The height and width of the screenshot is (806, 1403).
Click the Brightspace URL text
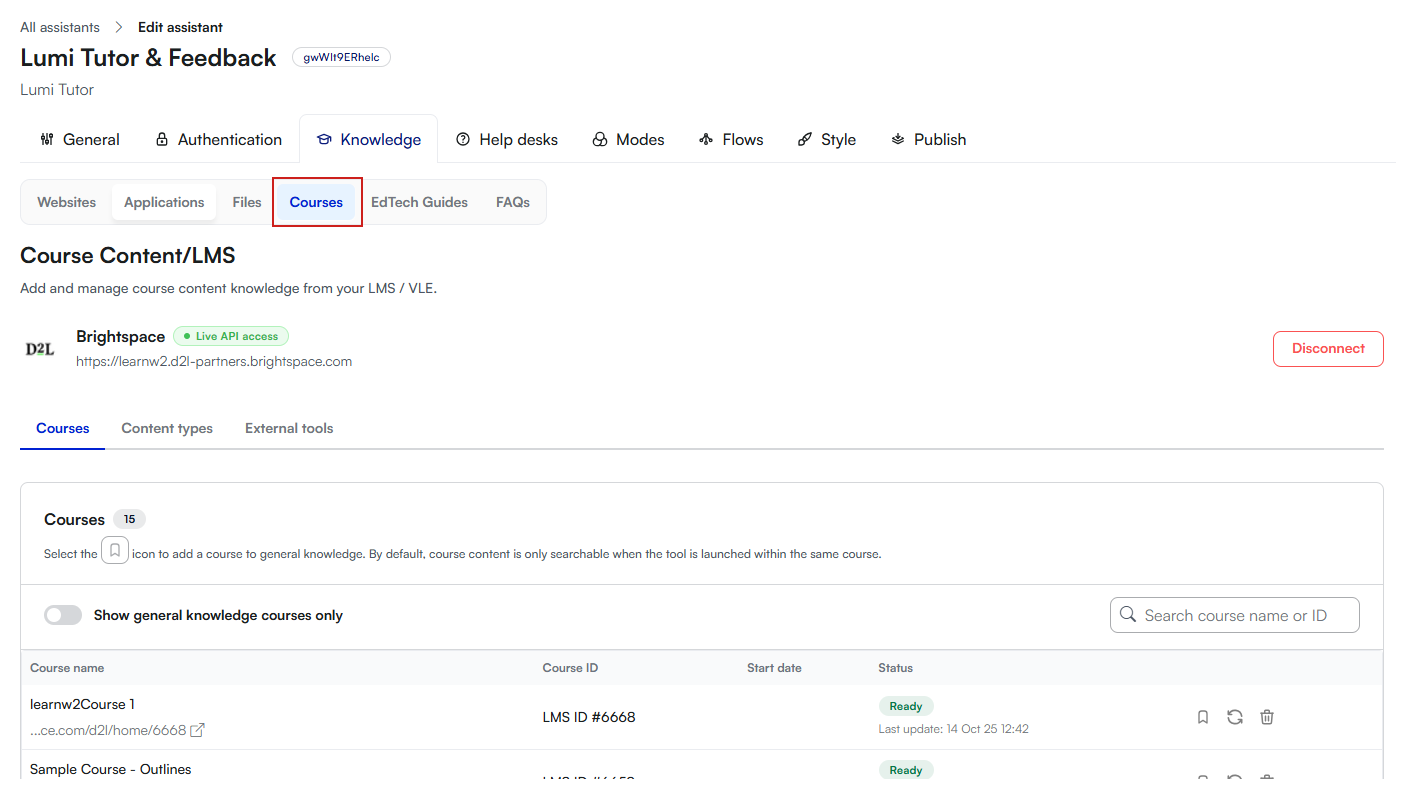[214, 361]
